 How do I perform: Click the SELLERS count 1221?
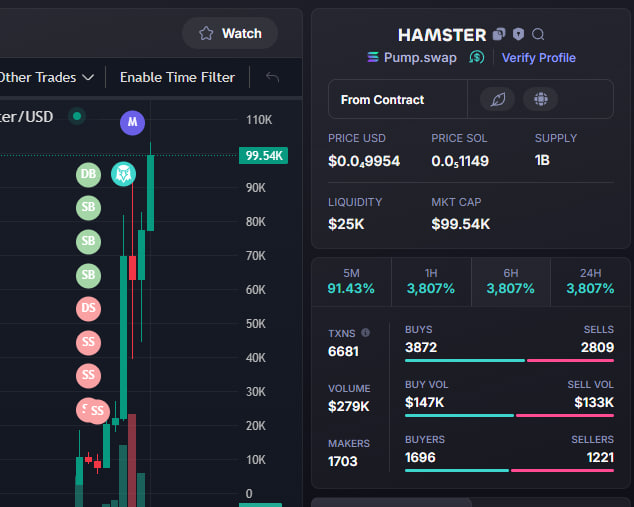pyautogui.click(x=600, y=457)
